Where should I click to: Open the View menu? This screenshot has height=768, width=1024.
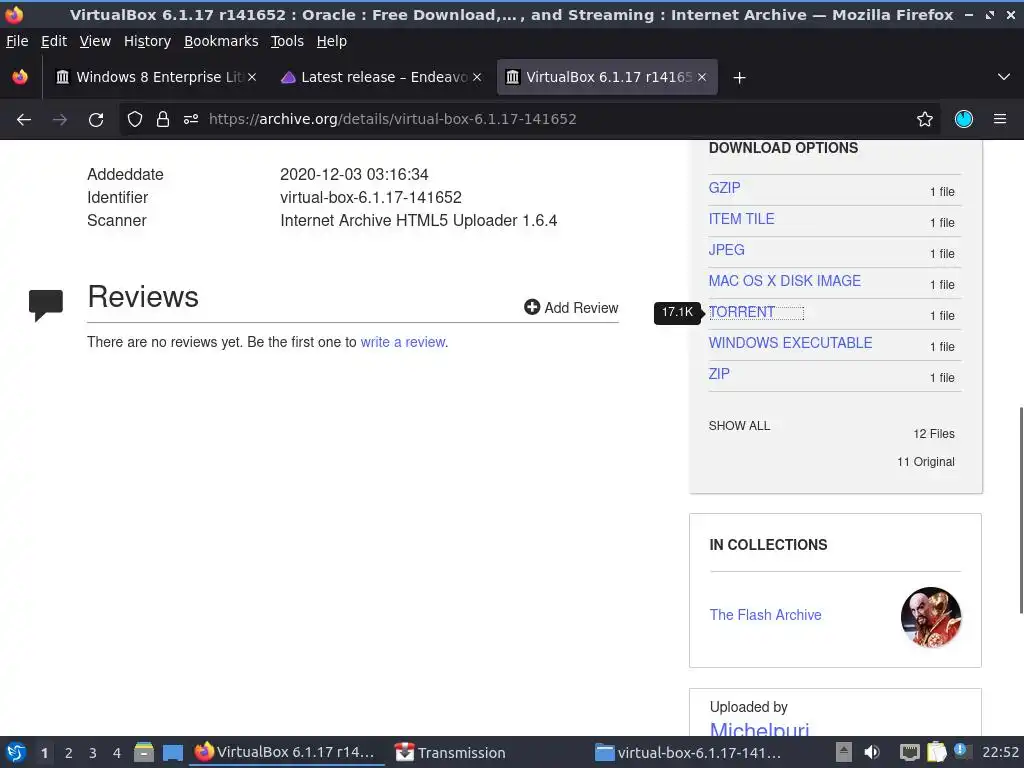pos(95,41)
